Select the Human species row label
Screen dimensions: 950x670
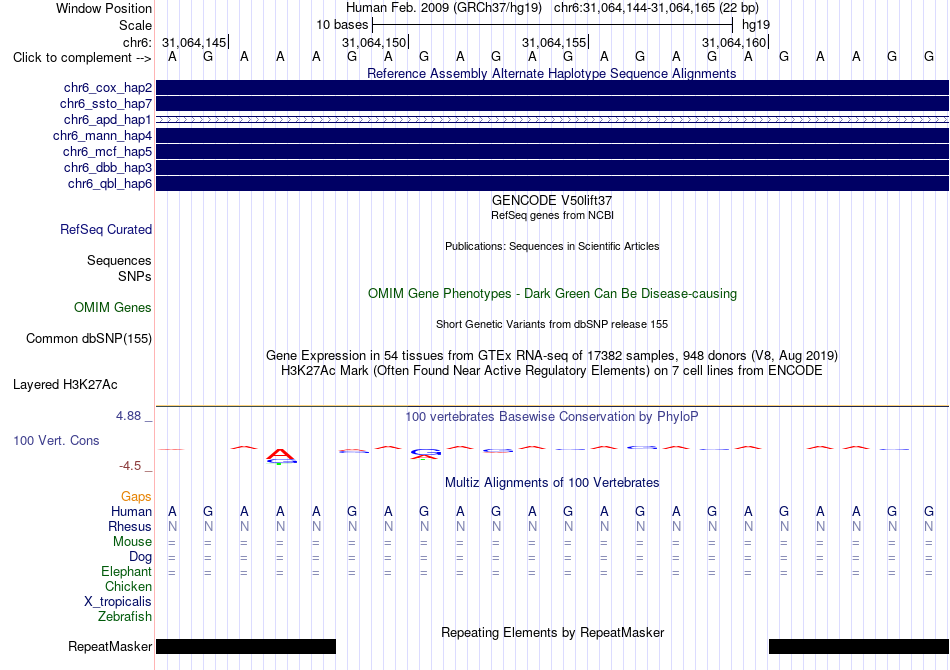pos(131,512)
